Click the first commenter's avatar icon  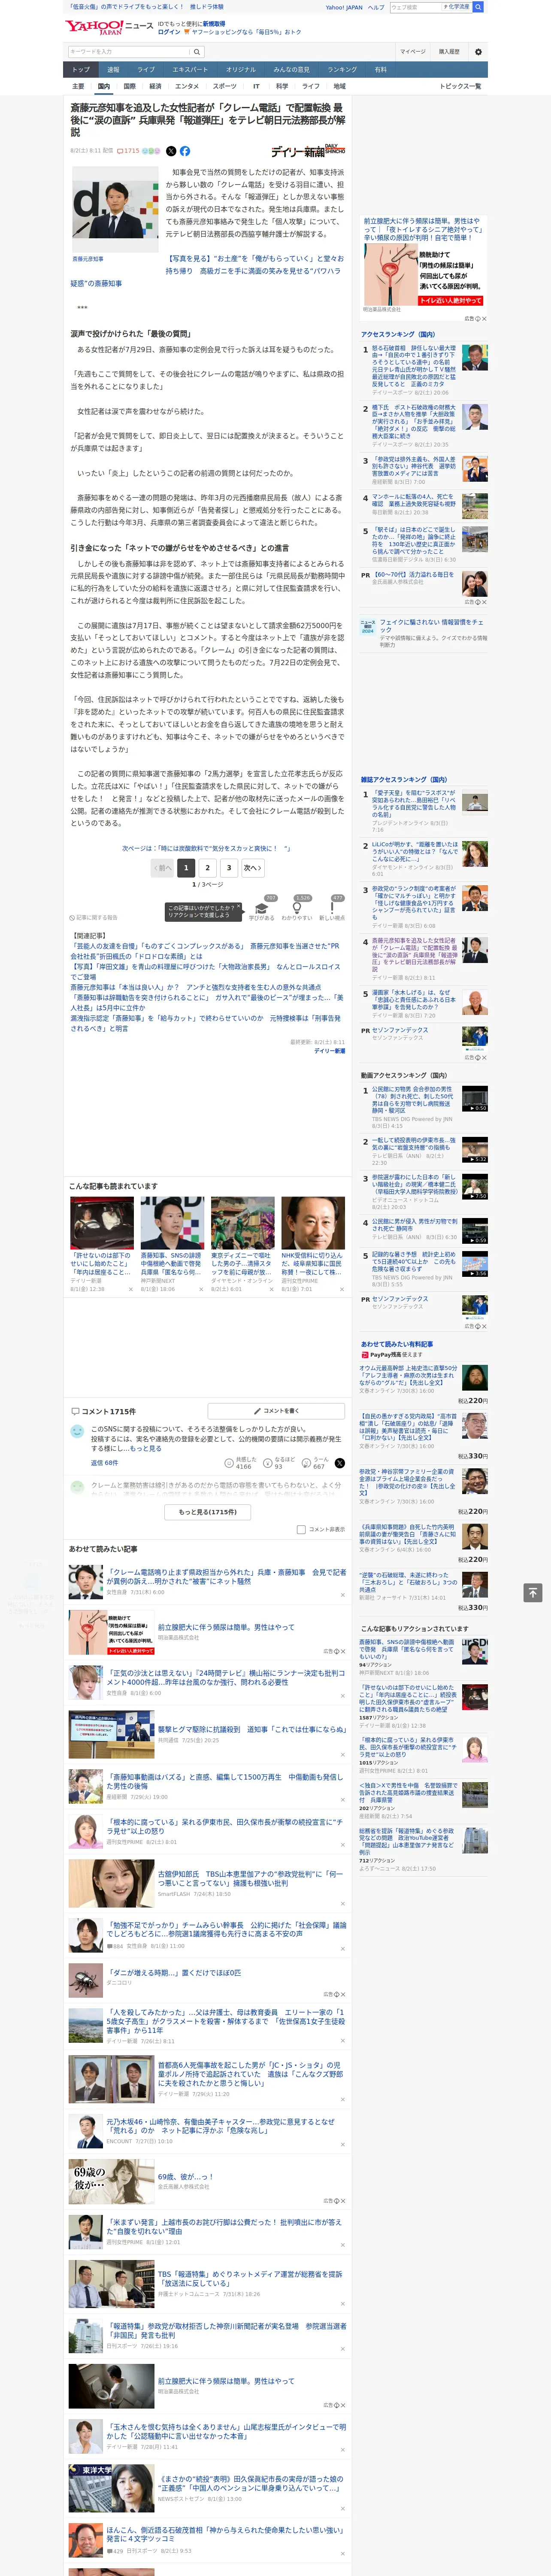point(77,1431)
